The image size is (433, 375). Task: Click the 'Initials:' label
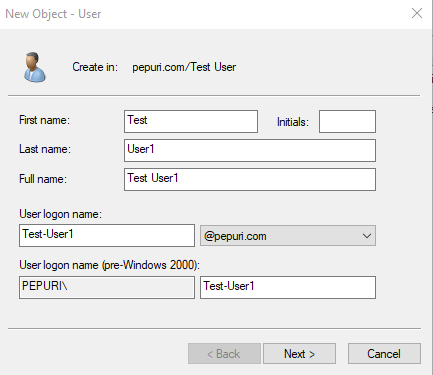click(x=293, y=122)
